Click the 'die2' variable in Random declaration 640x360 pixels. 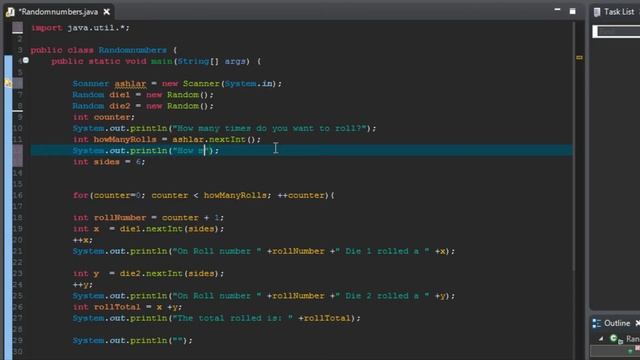(120, 106)
